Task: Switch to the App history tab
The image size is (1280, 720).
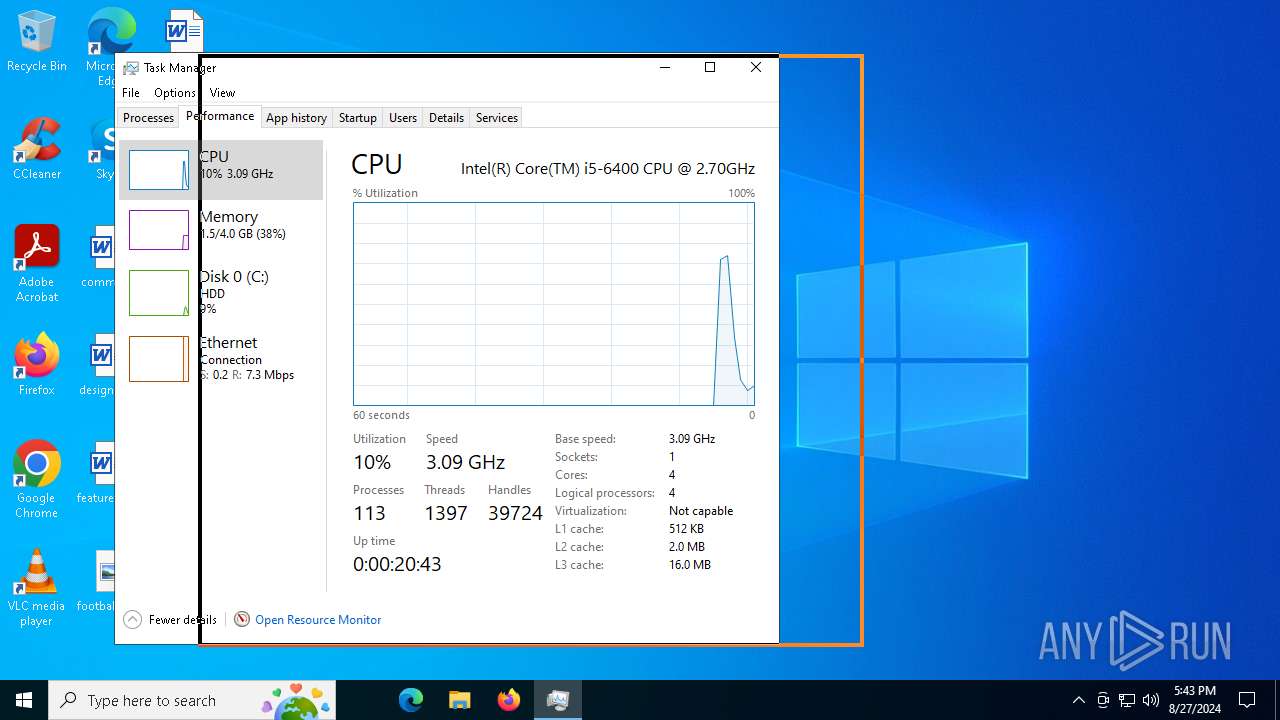Action: point(296,118)
